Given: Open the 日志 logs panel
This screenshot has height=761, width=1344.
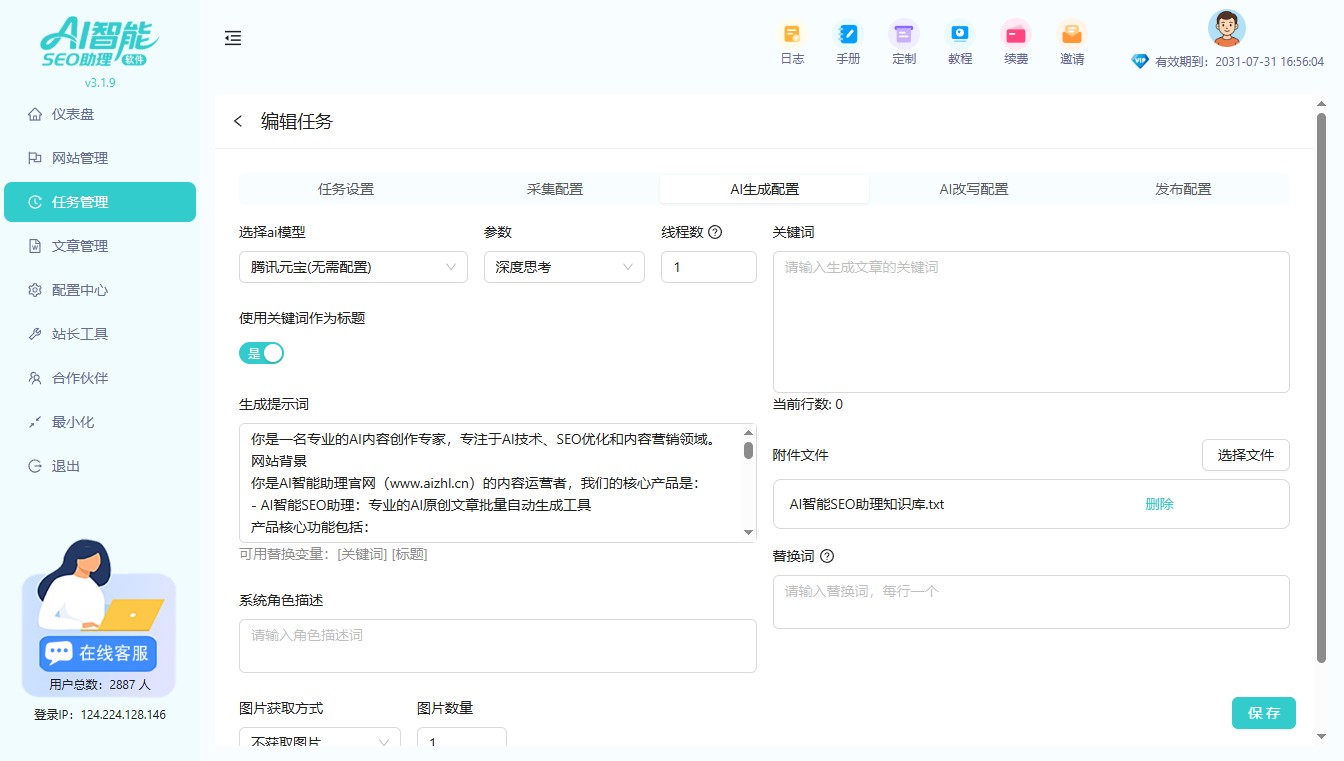Looking at the screenshot, I should tap(792, 43).
